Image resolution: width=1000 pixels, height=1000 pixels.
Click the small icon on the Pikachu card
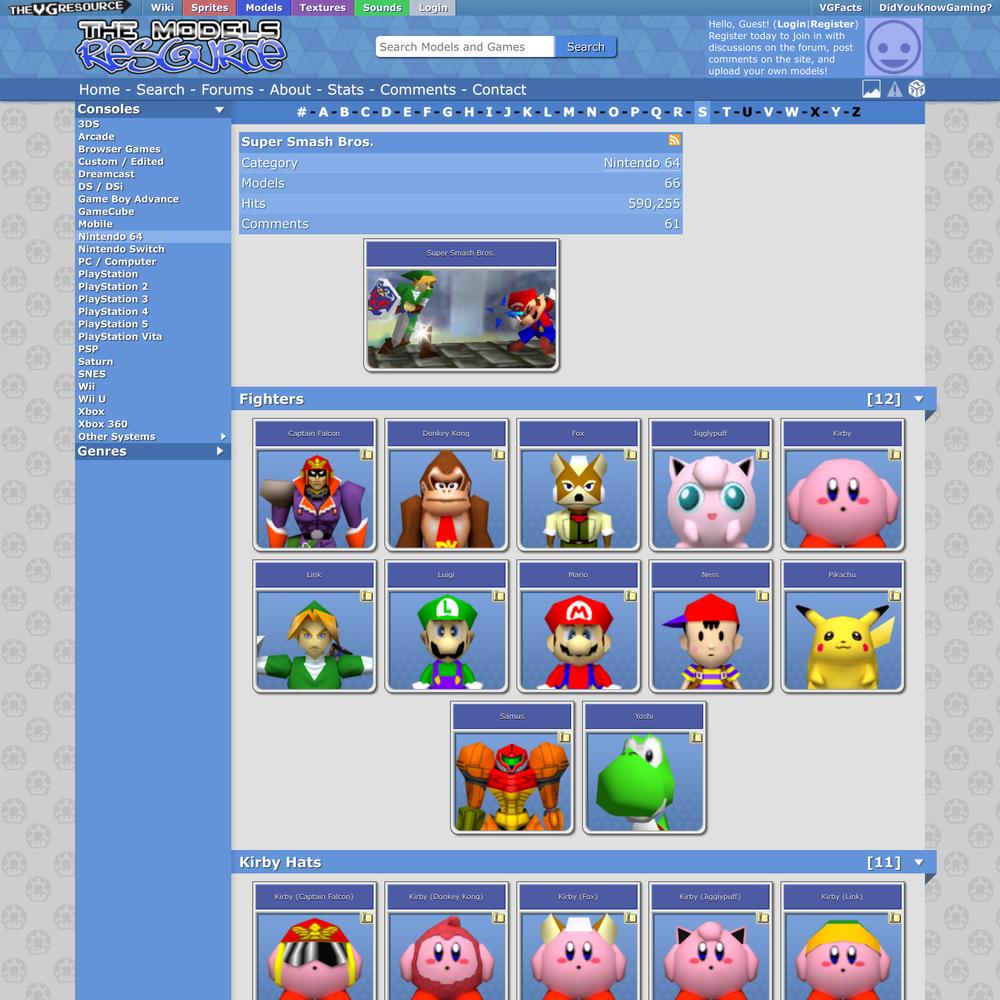[x=895, y=596]
